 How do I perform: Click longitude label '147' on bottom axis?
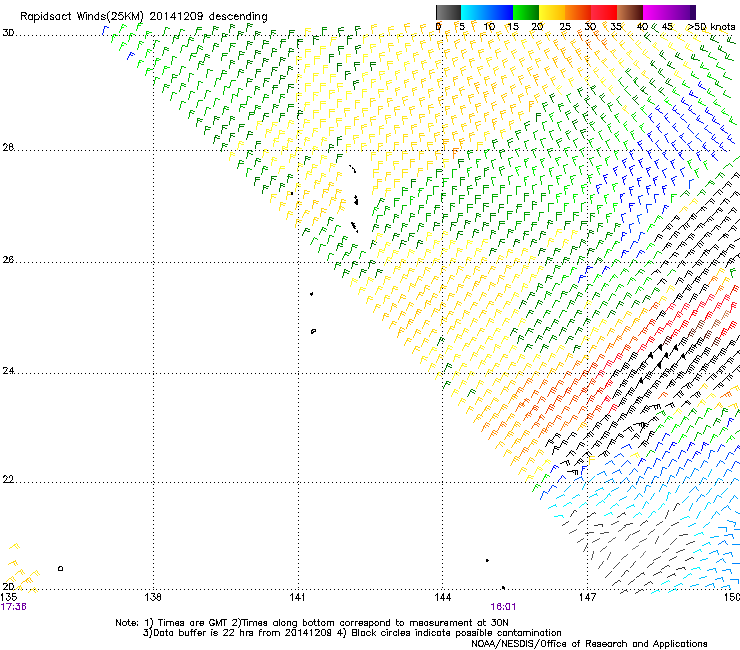tap(588, 597)
